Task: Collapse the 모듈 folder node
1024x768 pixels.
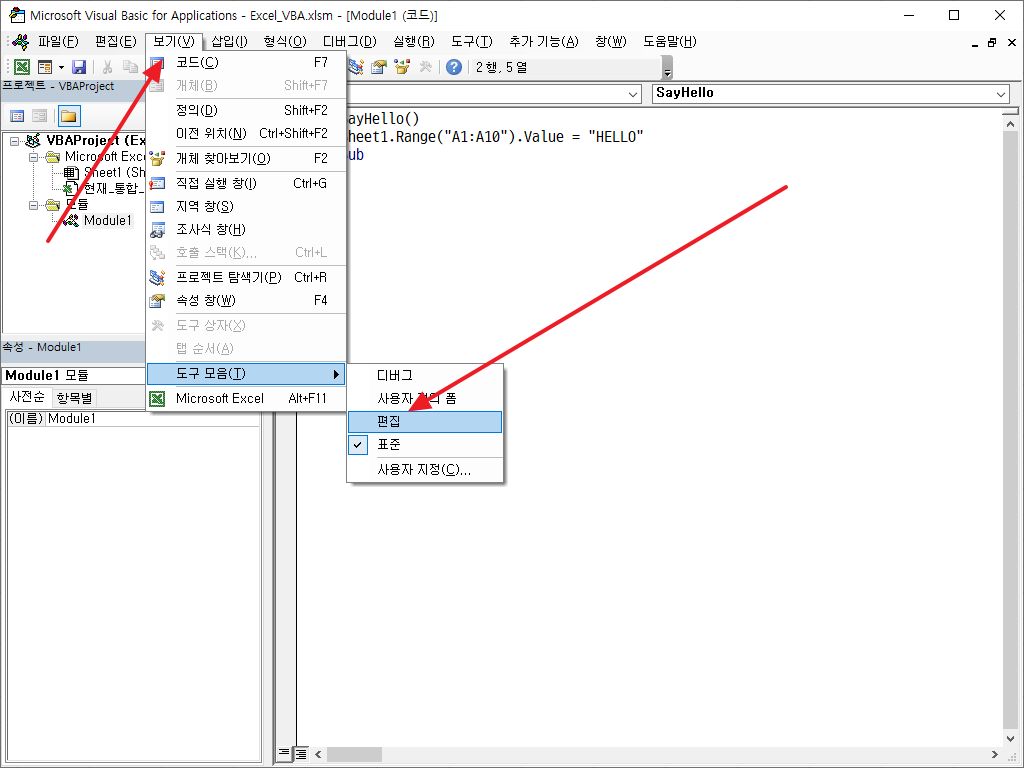Action: click(x=33, y=205)
